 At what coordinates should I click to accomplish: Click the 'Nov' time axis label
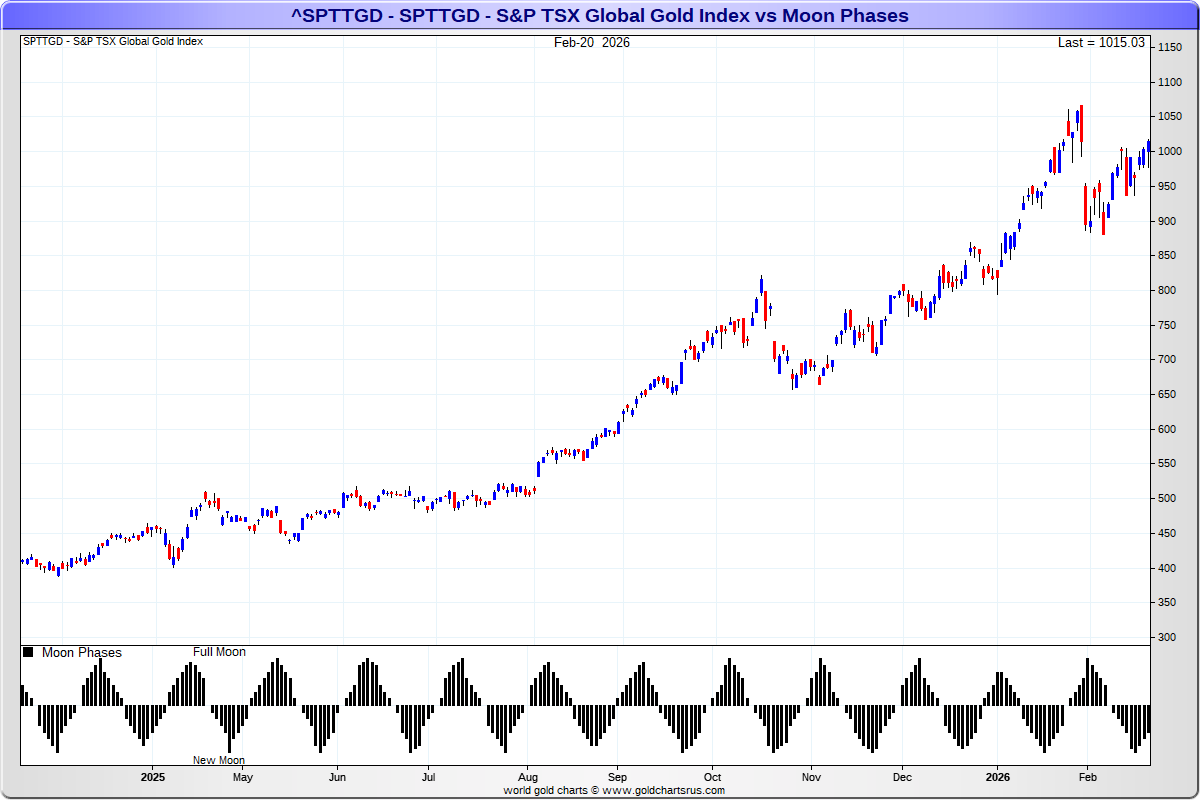[811, 777]
